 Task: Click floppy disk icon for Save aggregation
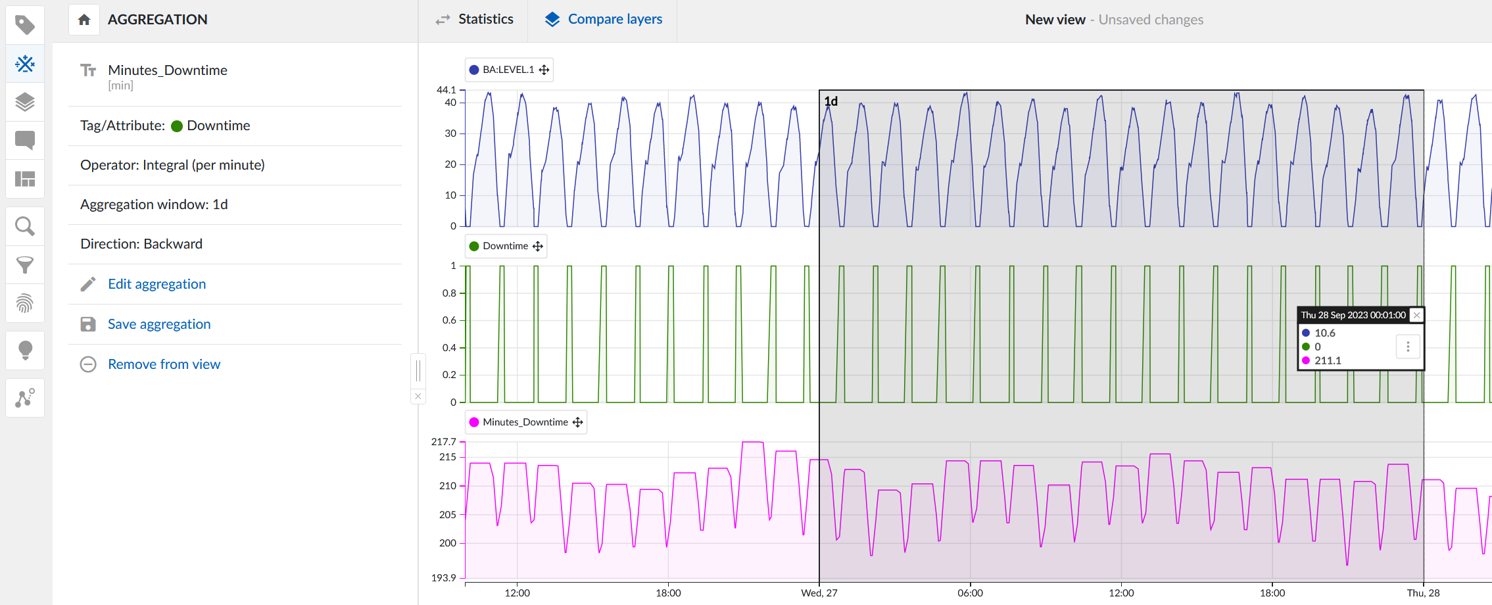[88, 324]
